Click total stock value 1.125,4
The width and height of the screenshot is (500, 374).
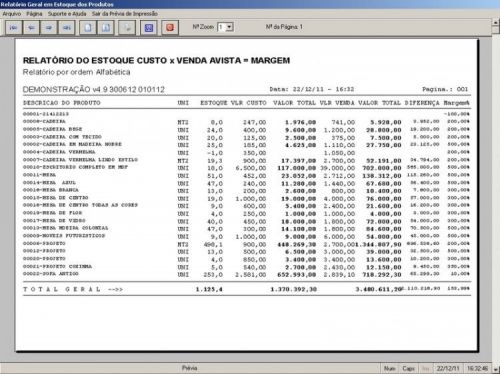tap(209, 289)
